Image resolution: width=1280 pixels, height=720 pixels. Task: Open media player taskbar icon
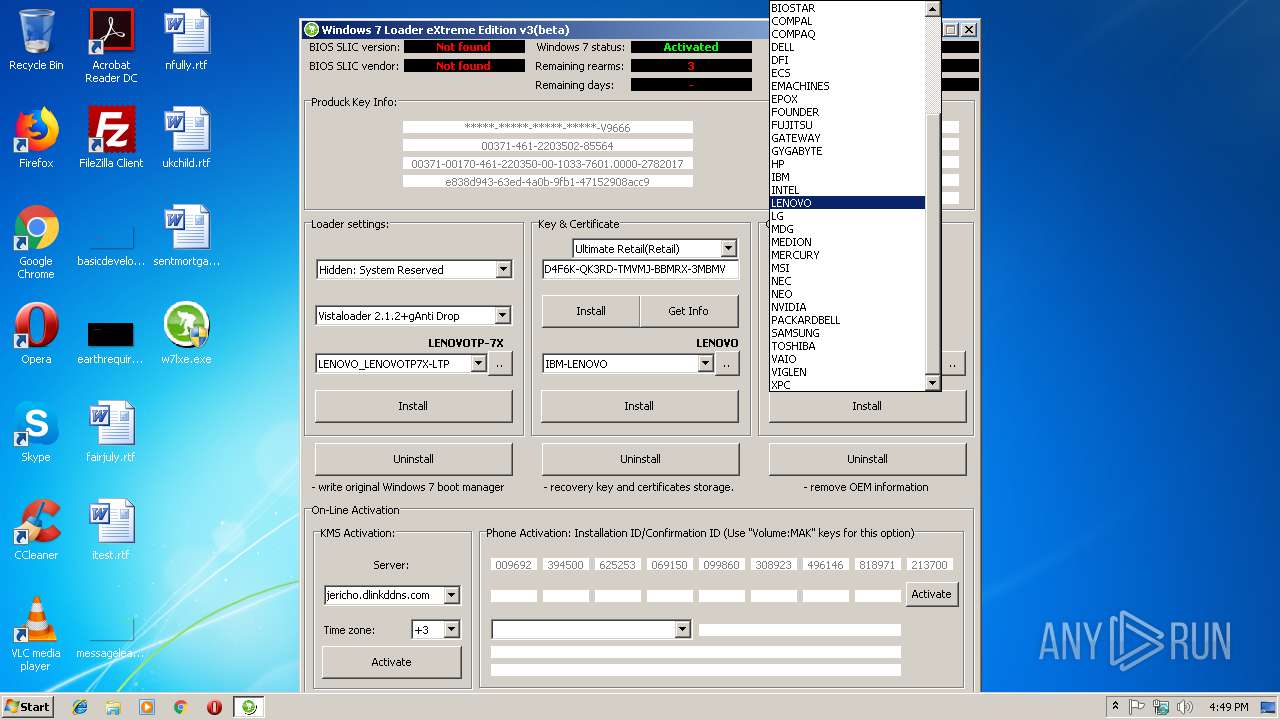click(x=147, y=707)
